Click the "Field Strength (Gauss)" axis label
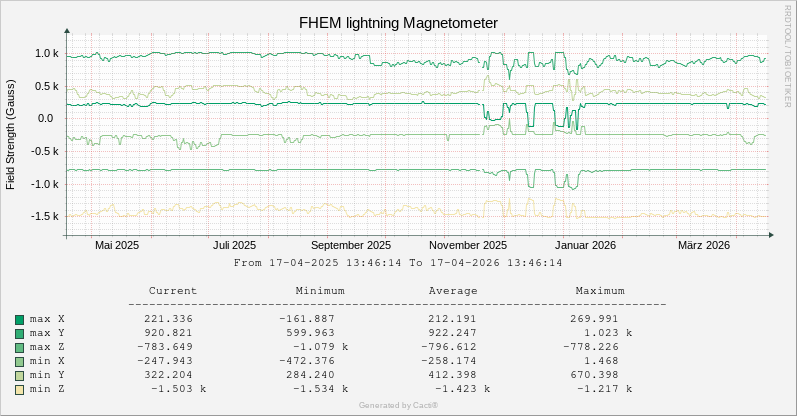Screen dimensions: 797x416 (11, 136)
